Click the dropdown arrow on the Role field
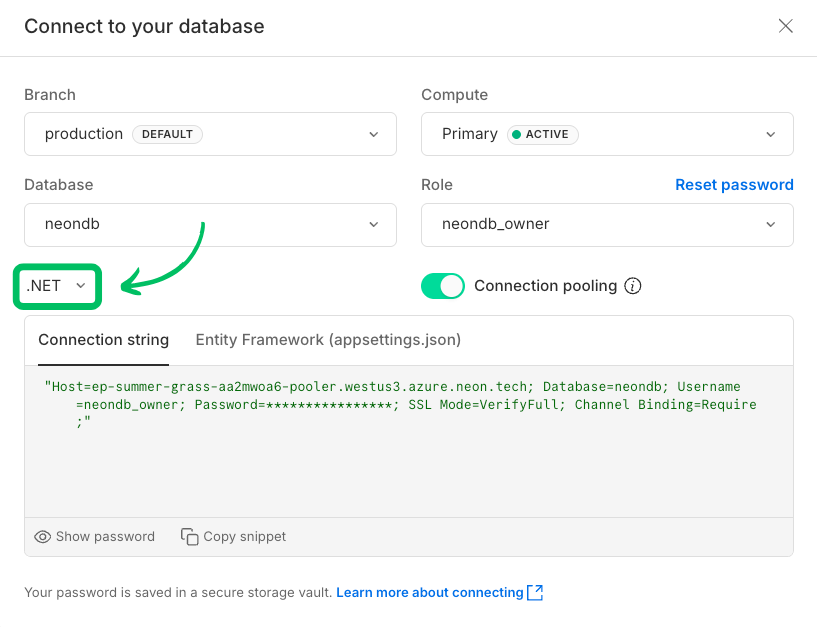Viewport: 817px width, 627px height. (771, 225)
